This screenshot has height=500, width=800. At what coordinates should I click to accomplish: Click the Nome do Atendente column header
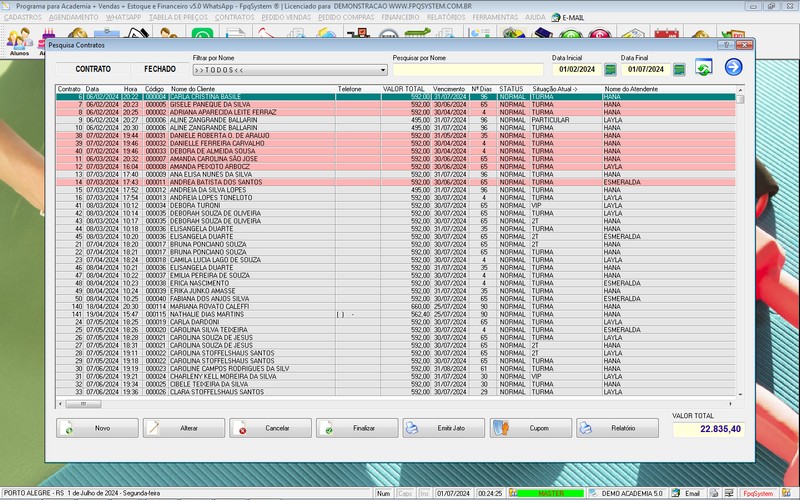point(631,89)
